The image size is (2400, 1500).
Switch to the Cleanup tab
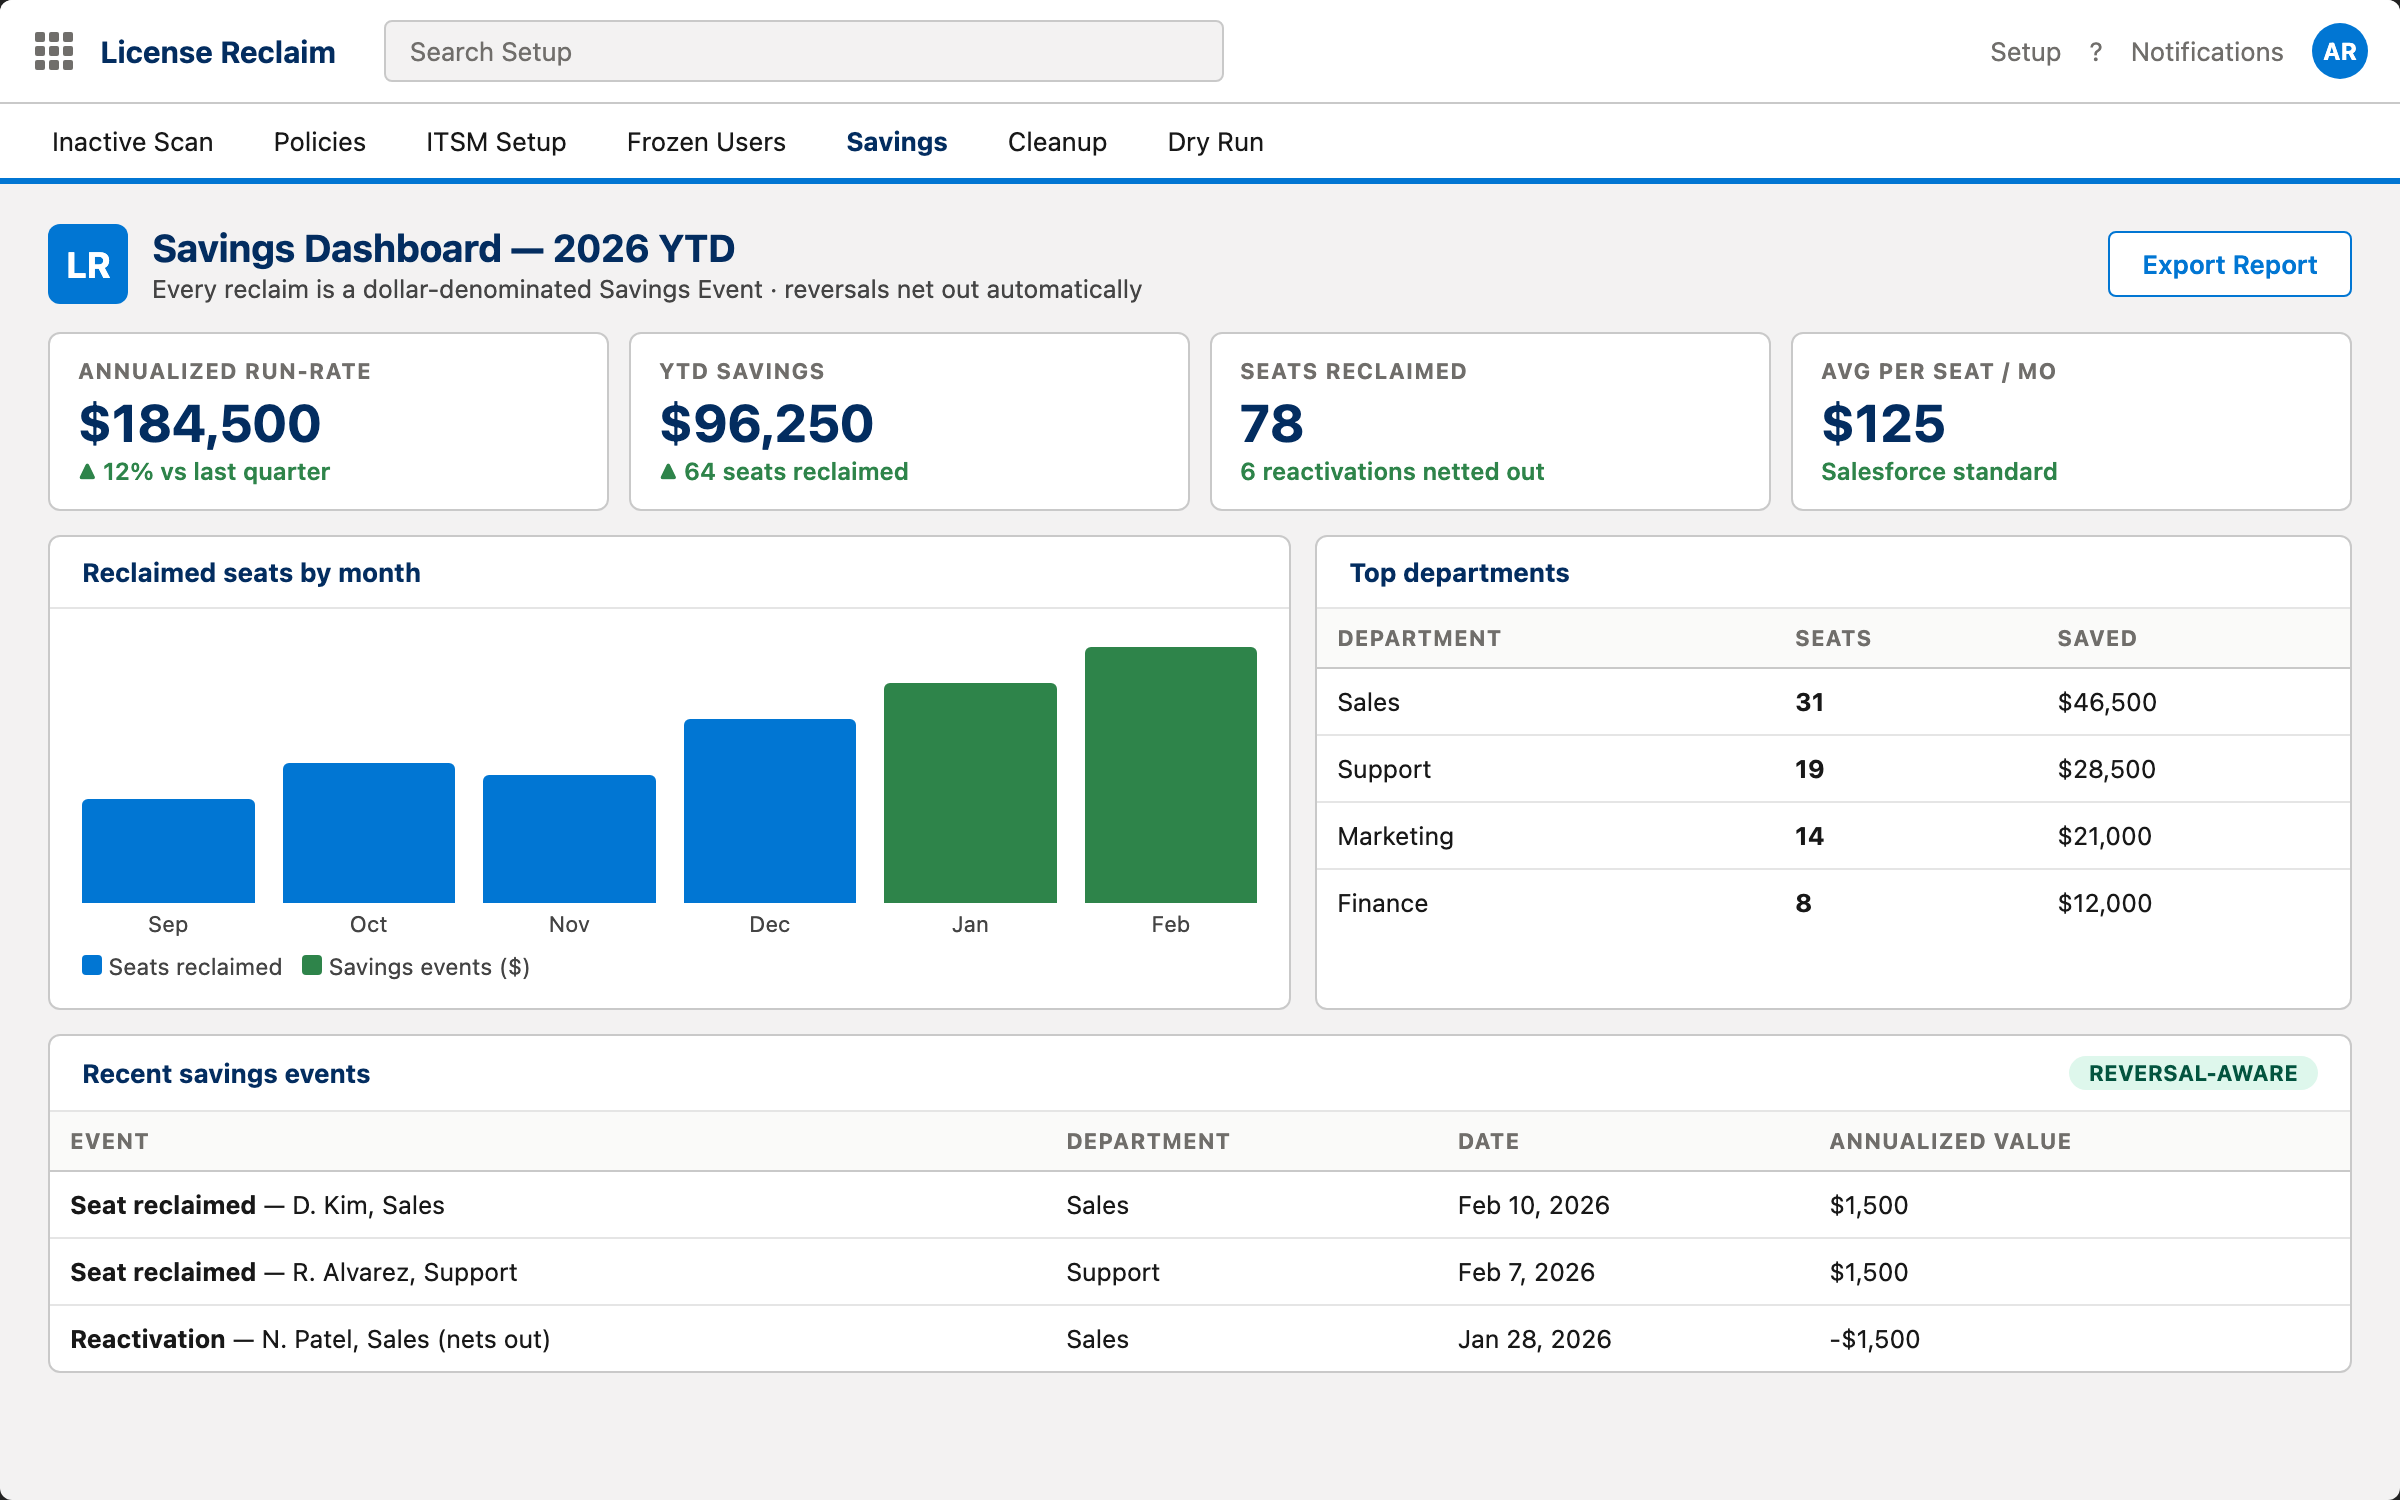coord(1057,142)
